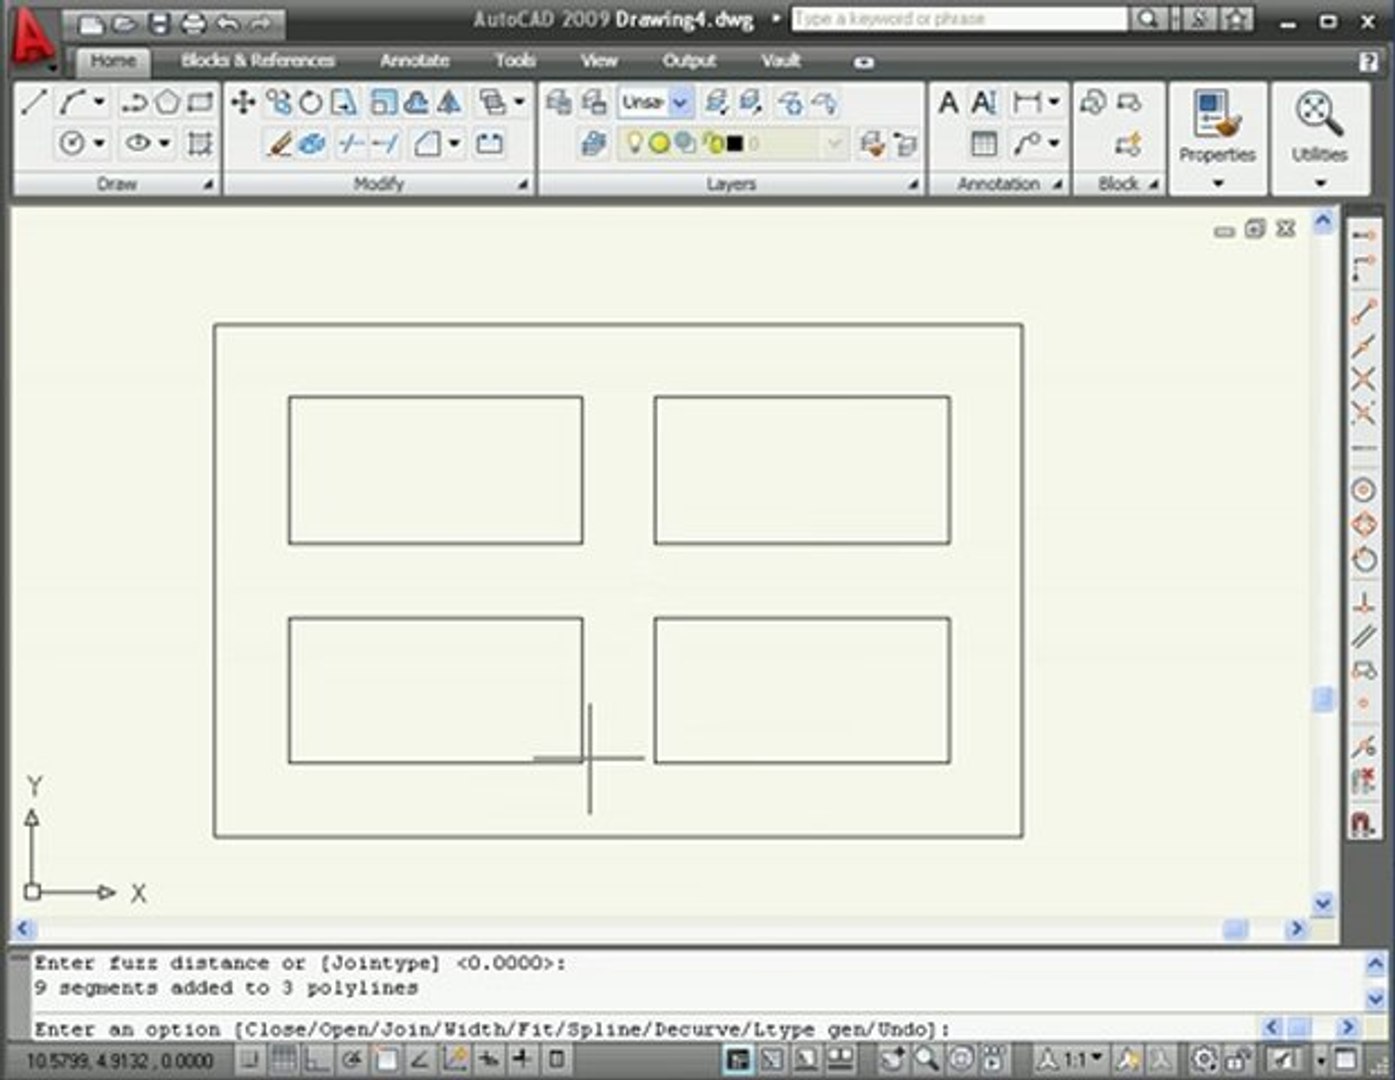Expand the Properties panel arrow

pos(1217,183)
